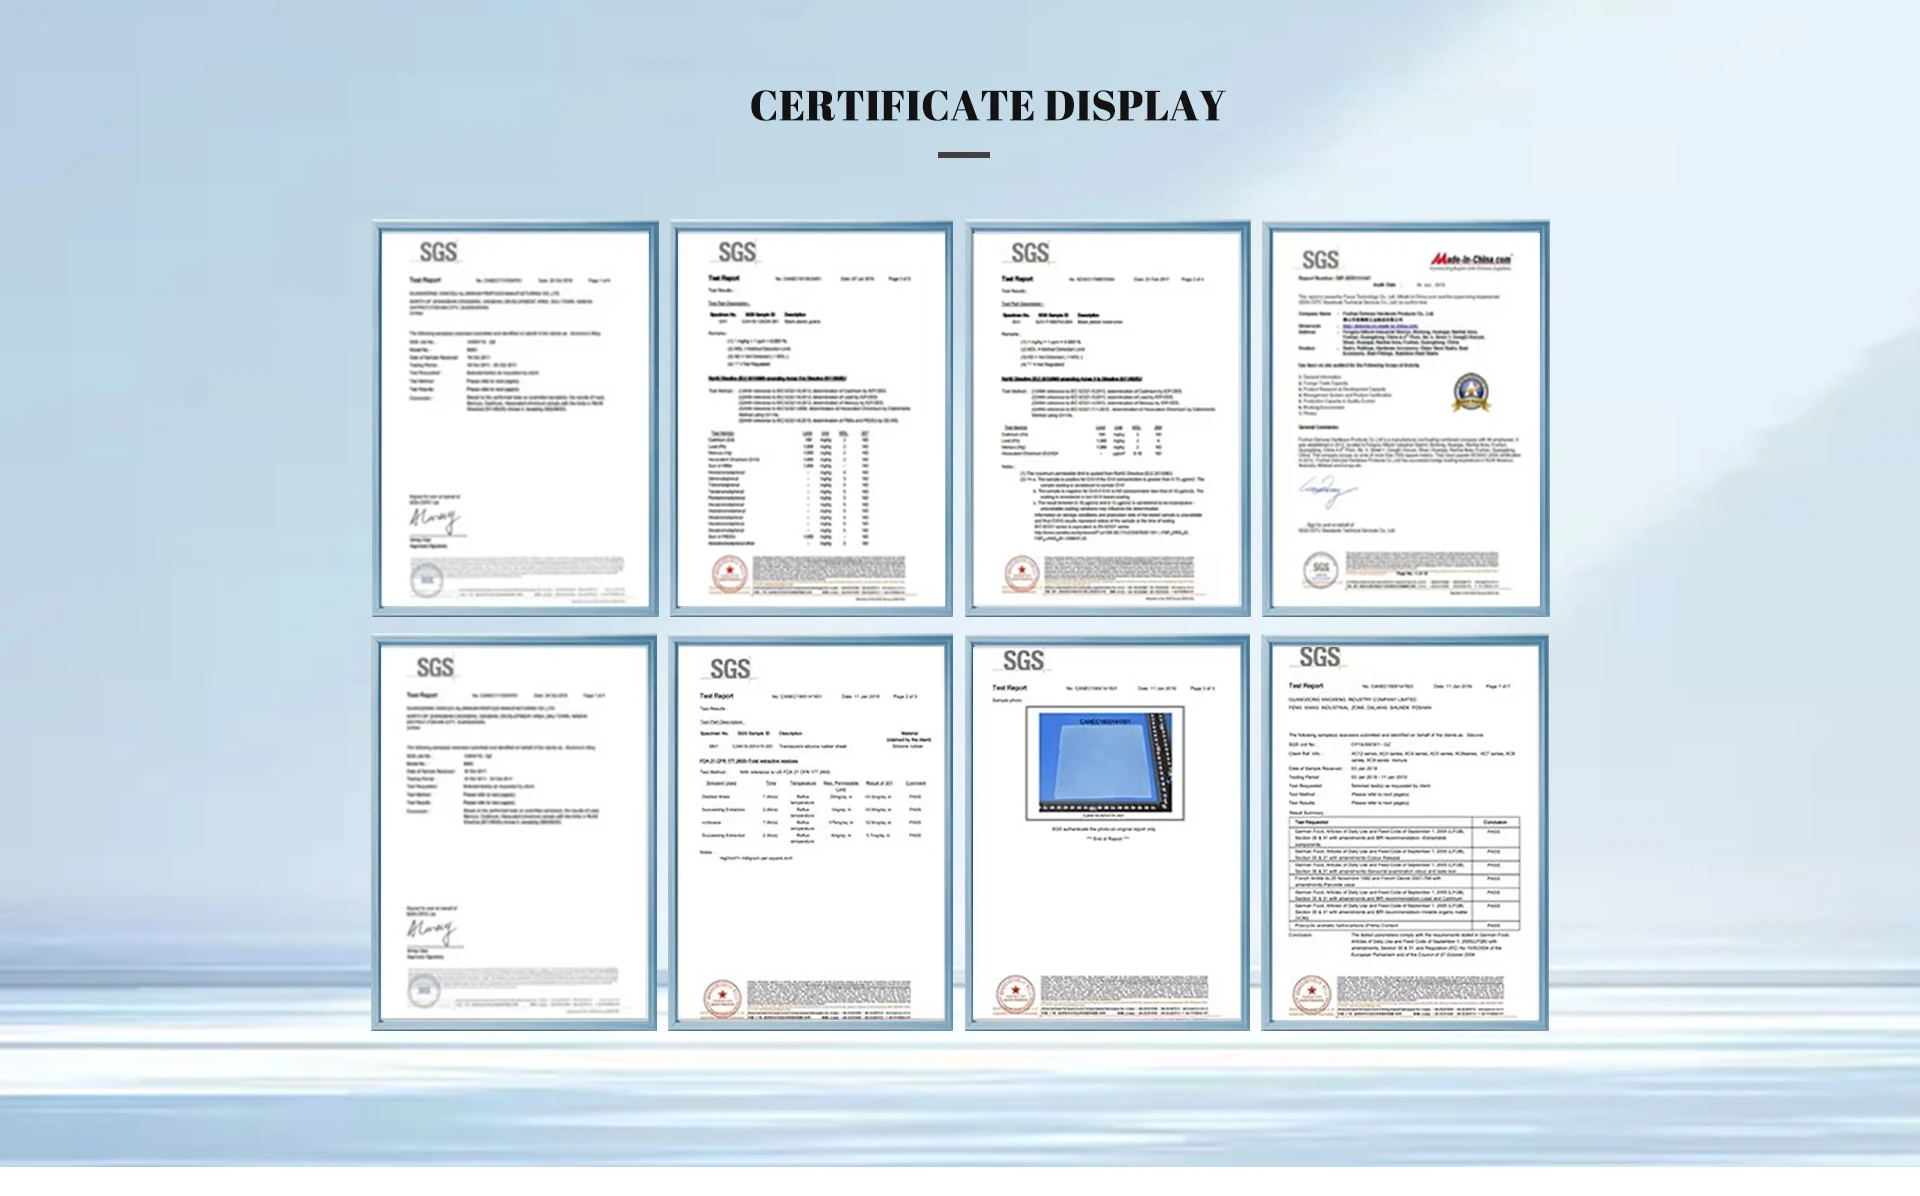Click the gold award badge on audit report
Screen dimensions: 1920x1196
click(x=1470, y=392)
